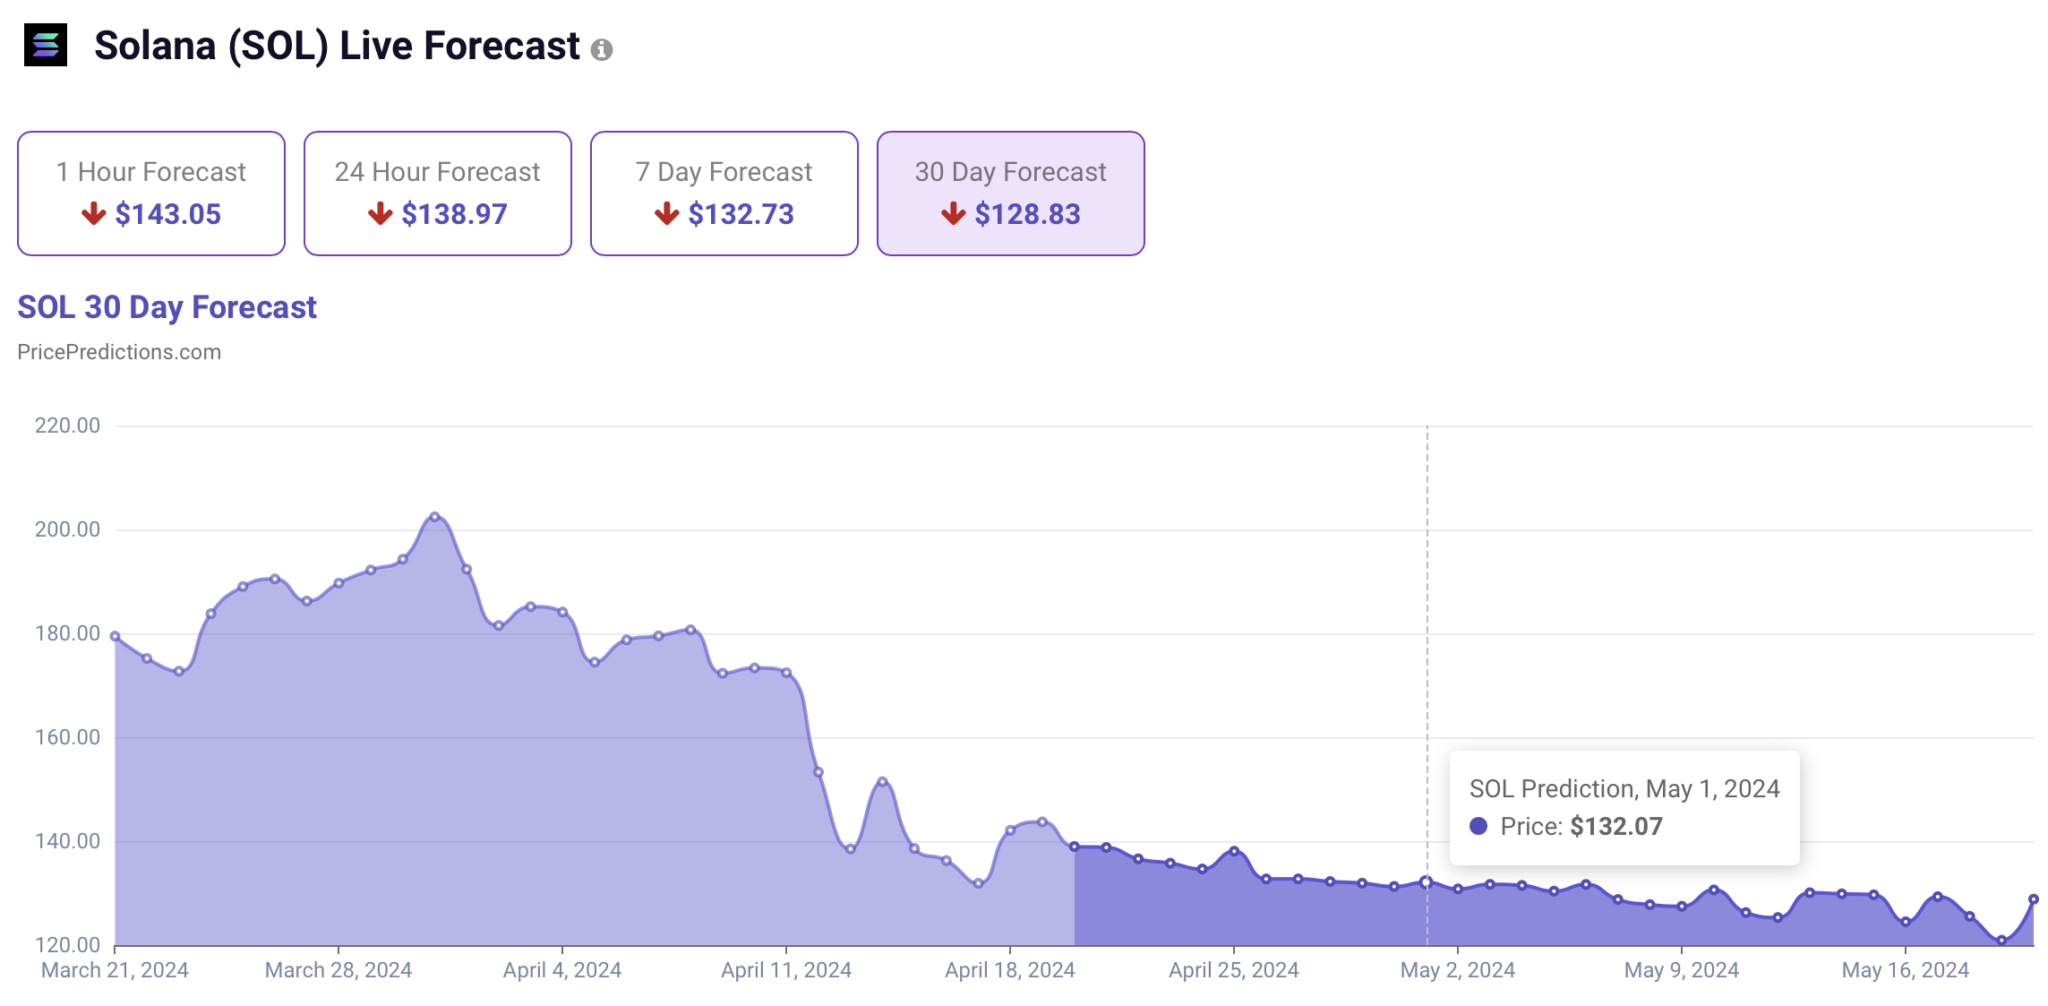
Task: Click the $132.73 forecast value
Action: tap(741, 214)
